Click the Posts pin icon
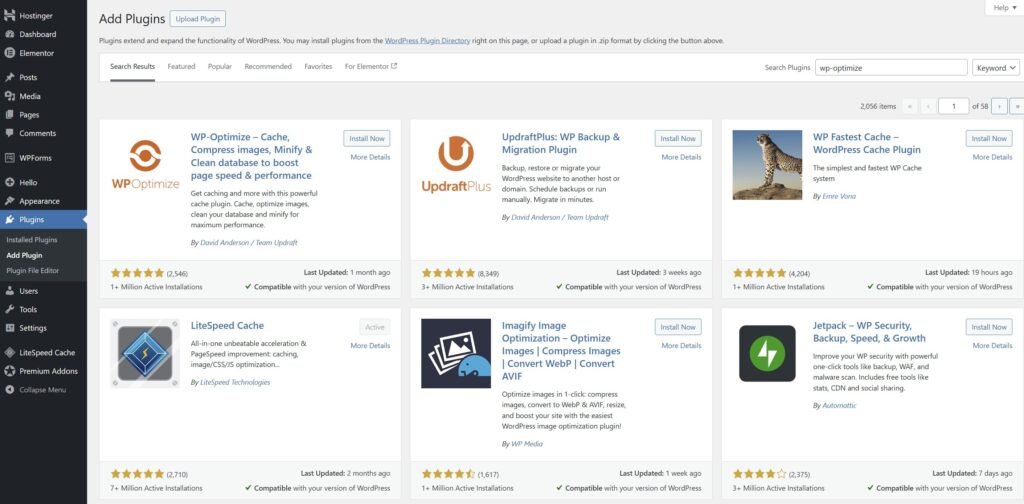The width and height of the screenshot is (1024, 504). coord(10,77)
